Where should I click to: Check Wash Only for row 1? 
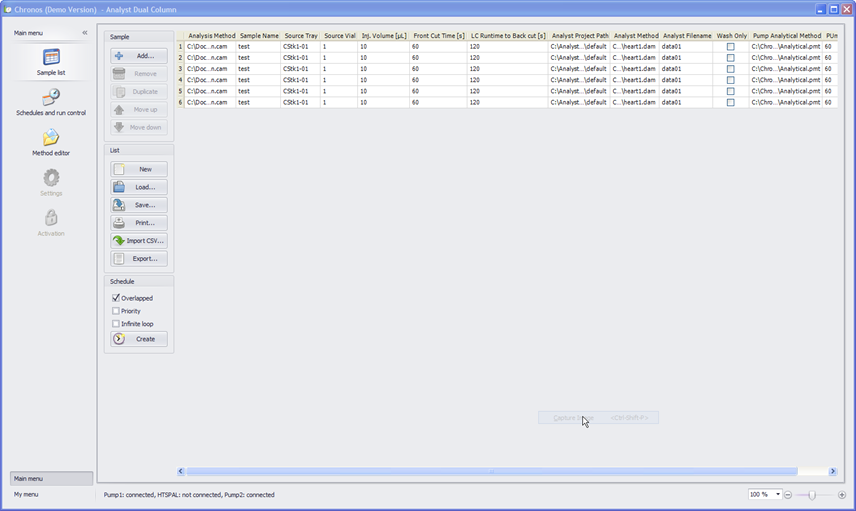point(730,47)
